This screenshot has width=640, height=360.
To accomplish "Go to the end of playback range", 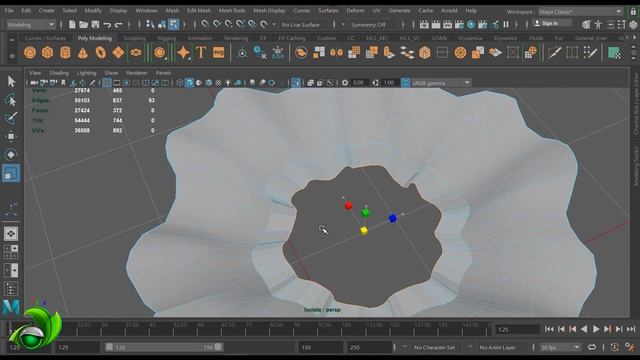I will [x=631, y=329].
